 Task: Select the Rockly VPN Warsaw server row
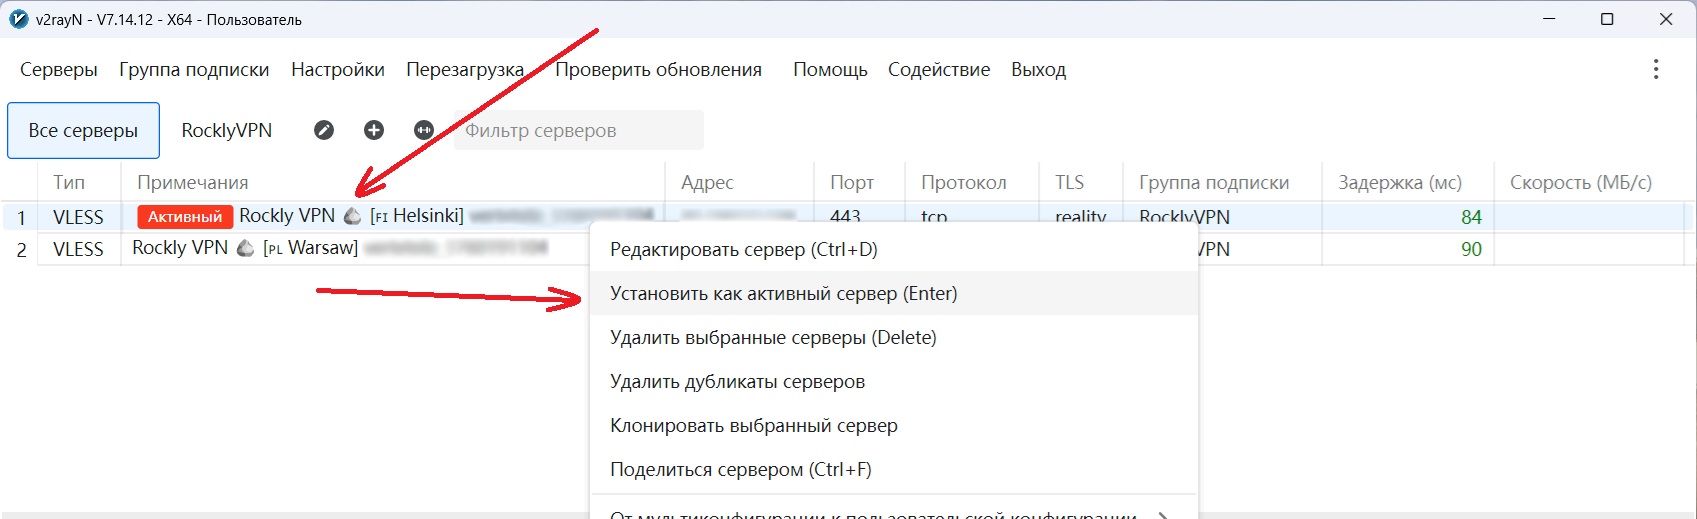click(300, 249)
